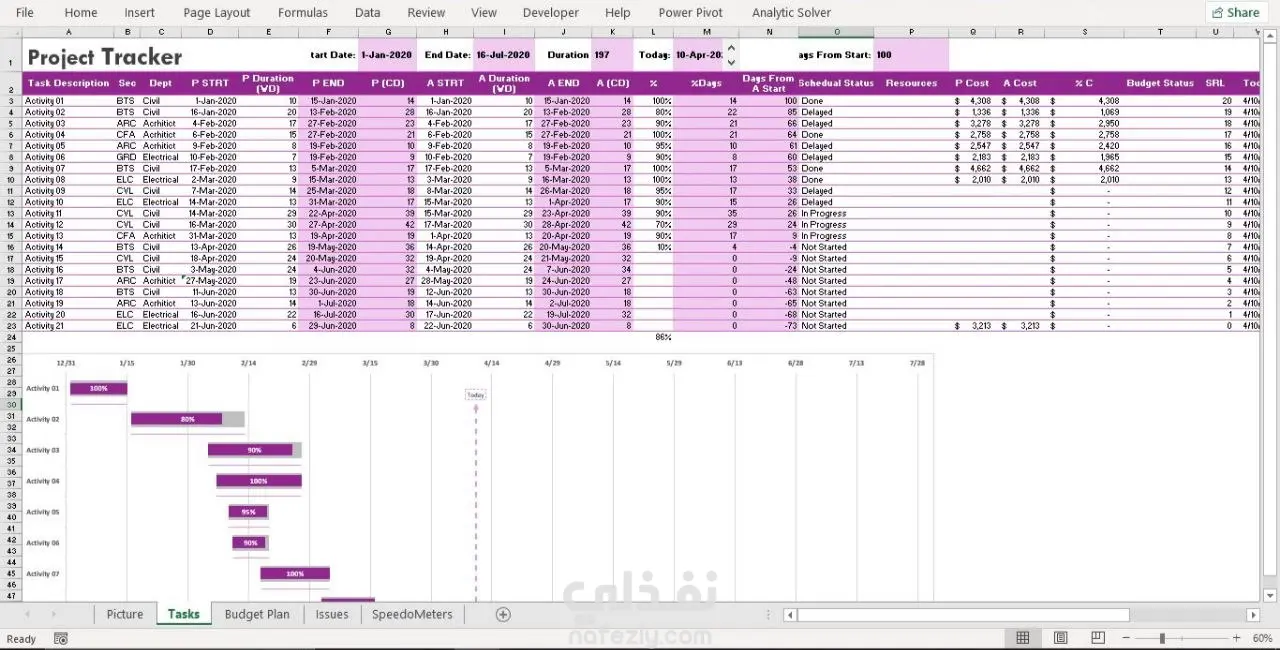This screenshot has width=1280, height=650.
Task: Open the Help ribbon tab
Action: click(x=618, y=12)
